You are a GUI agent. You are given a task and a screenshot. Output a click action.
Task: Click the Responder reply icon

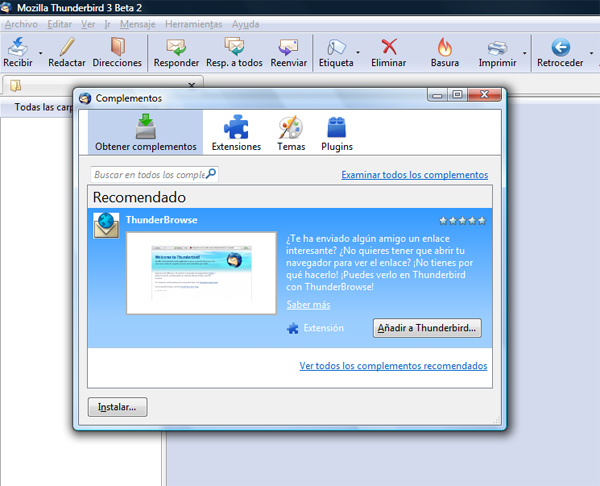[x=176, y=47]
